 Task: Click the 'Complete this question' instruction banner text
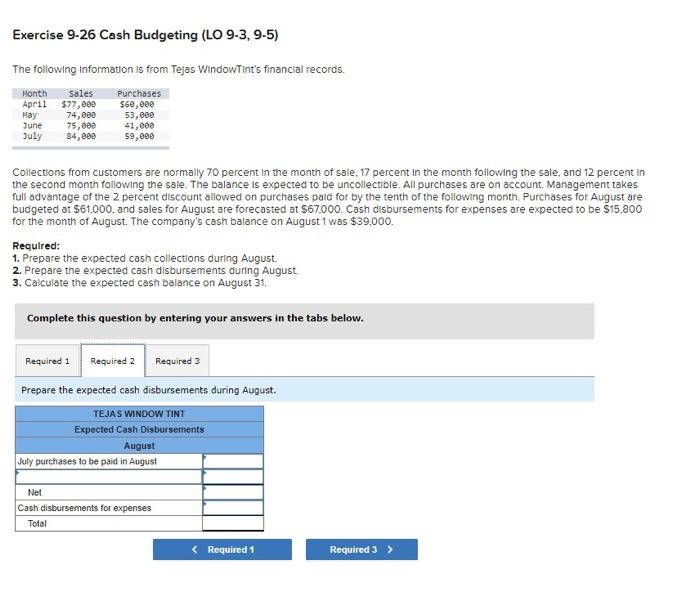(195, 318)
